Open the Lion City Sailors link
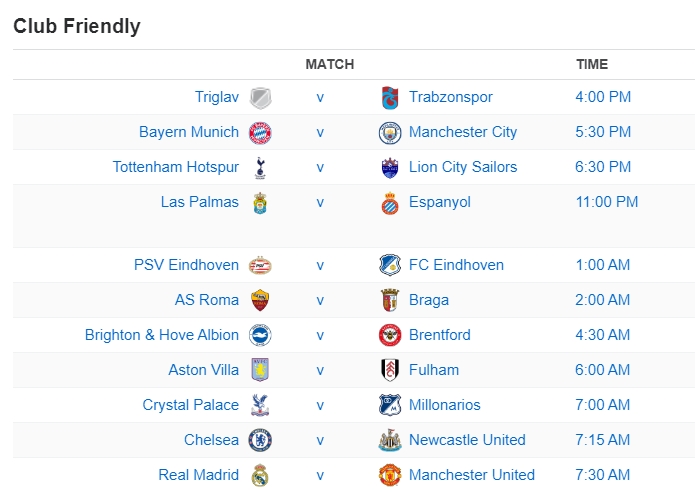The width and height of the screenshot is (695, 492). coord(463,167)
